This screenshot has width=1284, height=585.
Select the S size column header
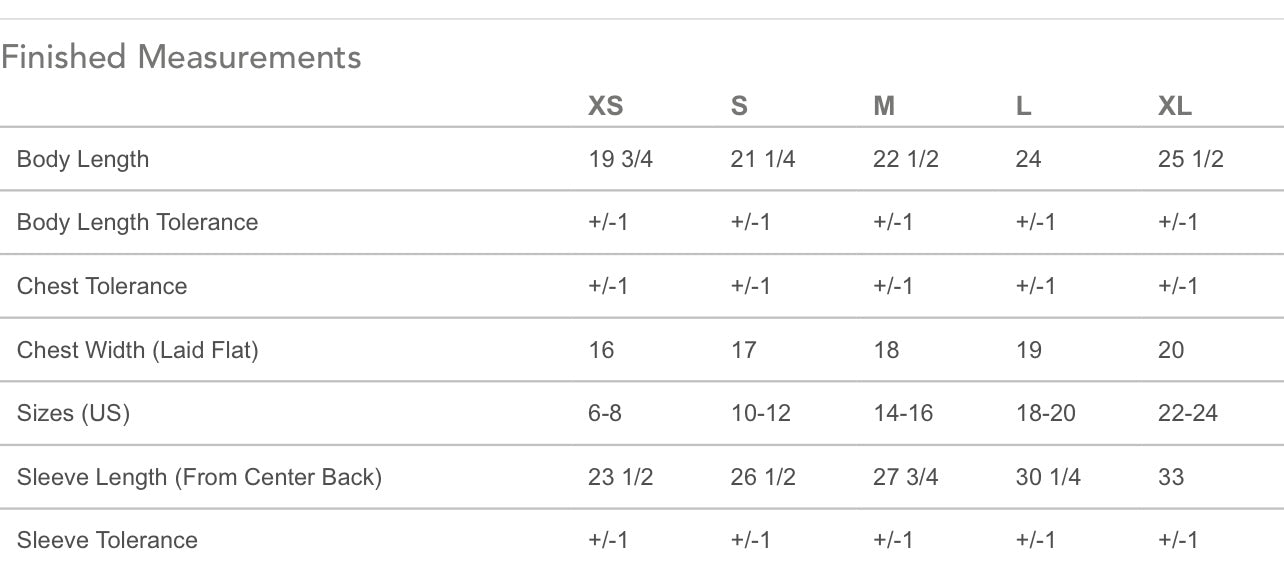[x=739, y=106]
